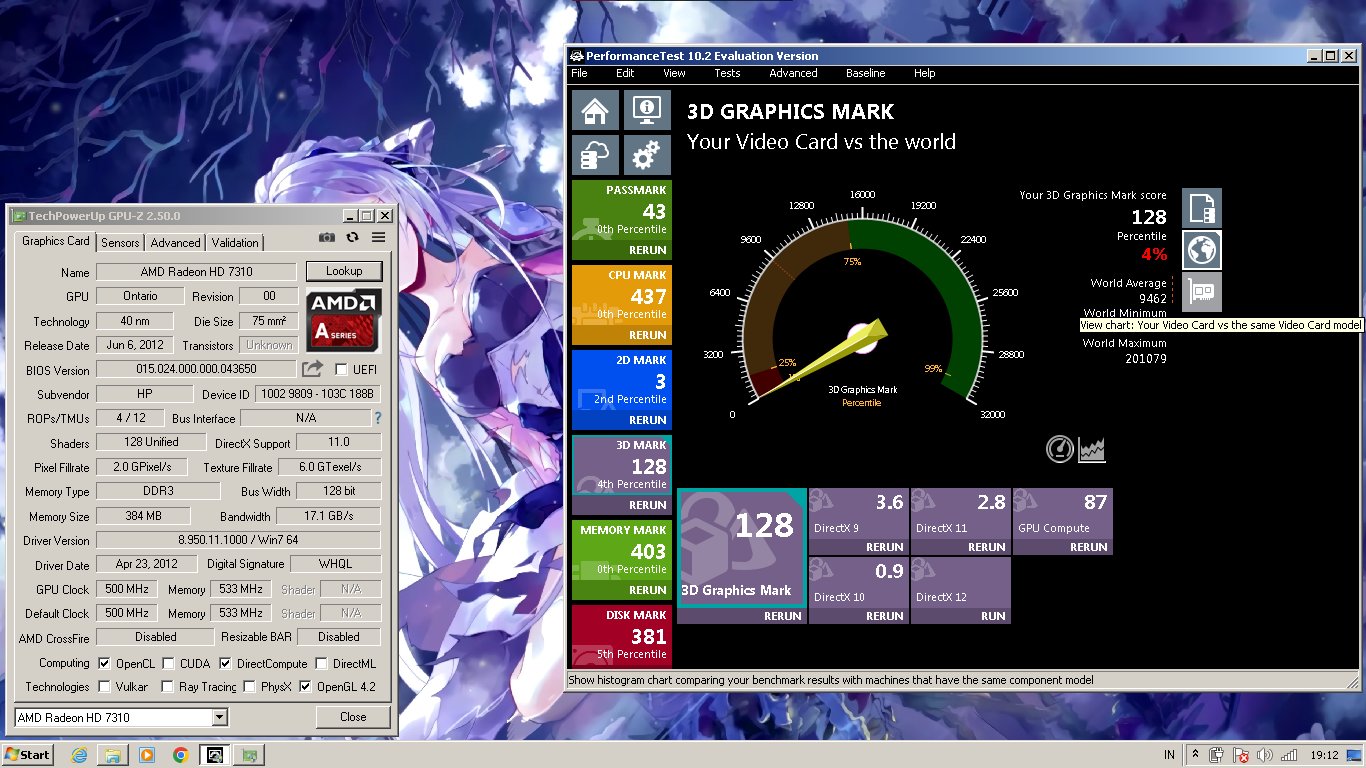
Task: Click the Start button
Action: tap(28, 754)
